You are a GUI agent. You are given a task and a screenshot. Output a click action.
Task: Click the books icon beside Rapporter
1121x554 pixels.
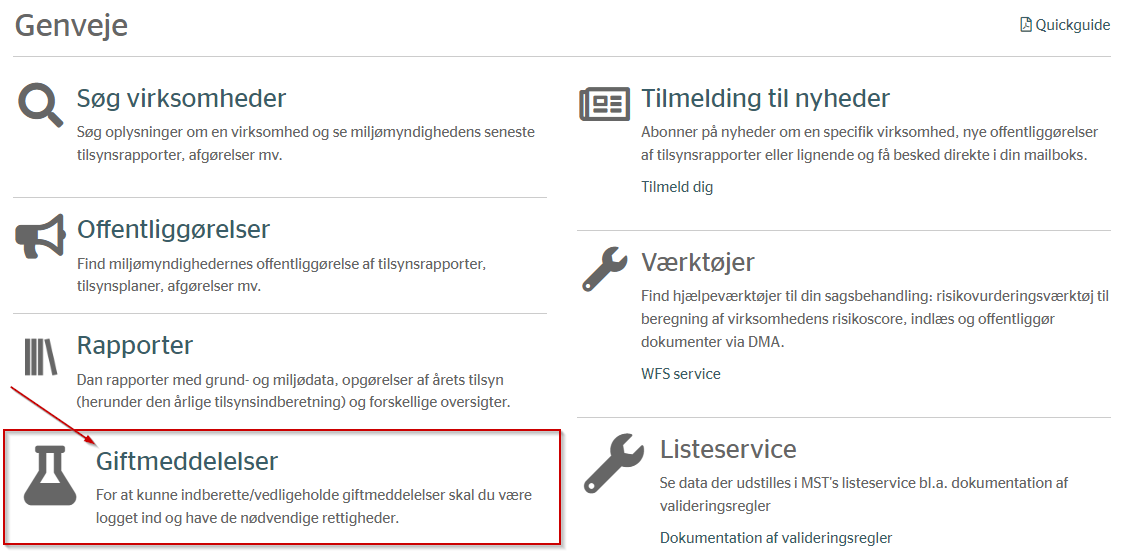[42, 358]
